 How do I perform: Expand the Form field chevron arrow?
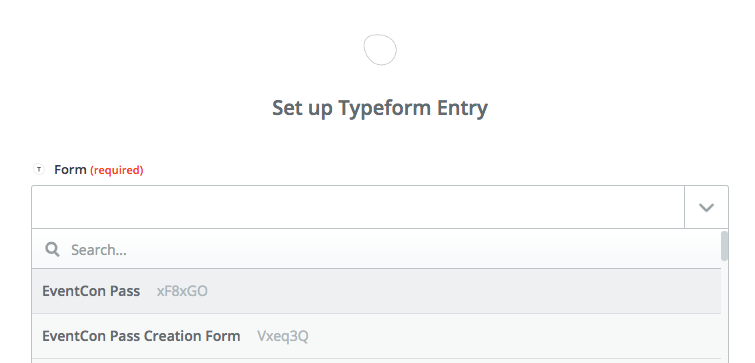pyautogui.click(x=706, y=207)
